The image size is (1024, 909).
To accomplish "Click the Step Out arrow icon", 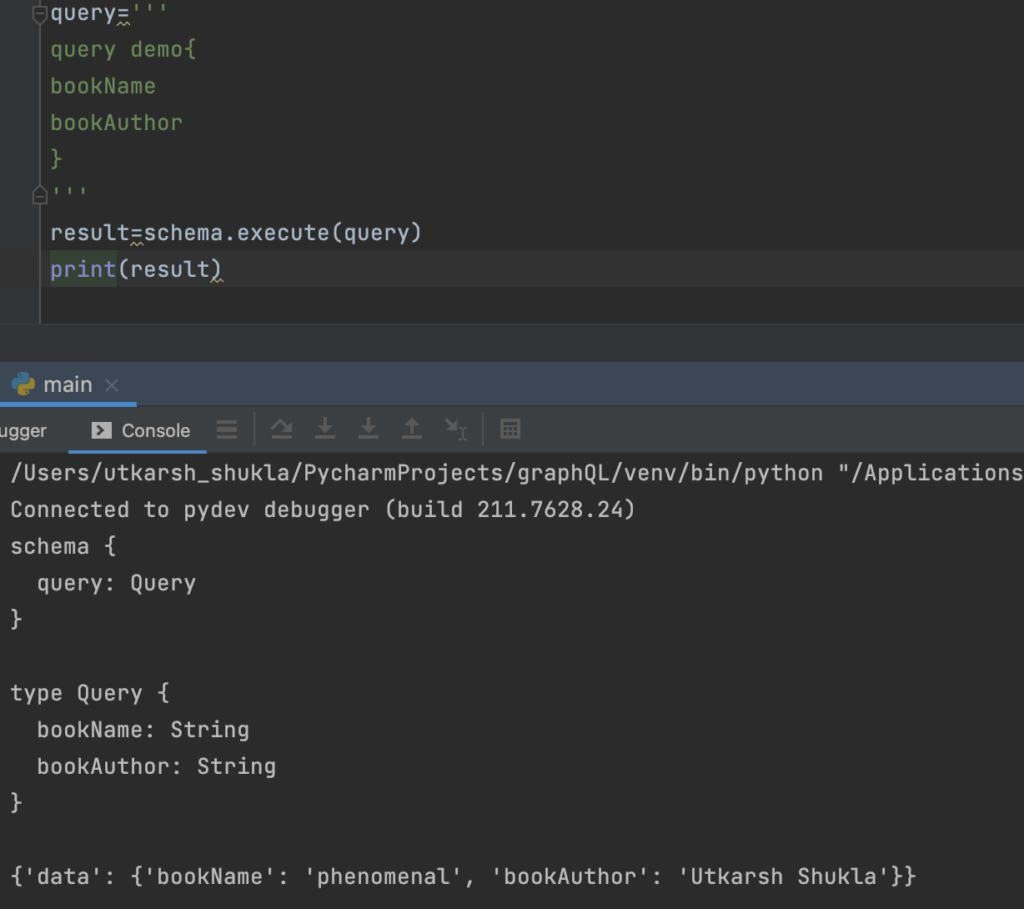I will point(411,429).
